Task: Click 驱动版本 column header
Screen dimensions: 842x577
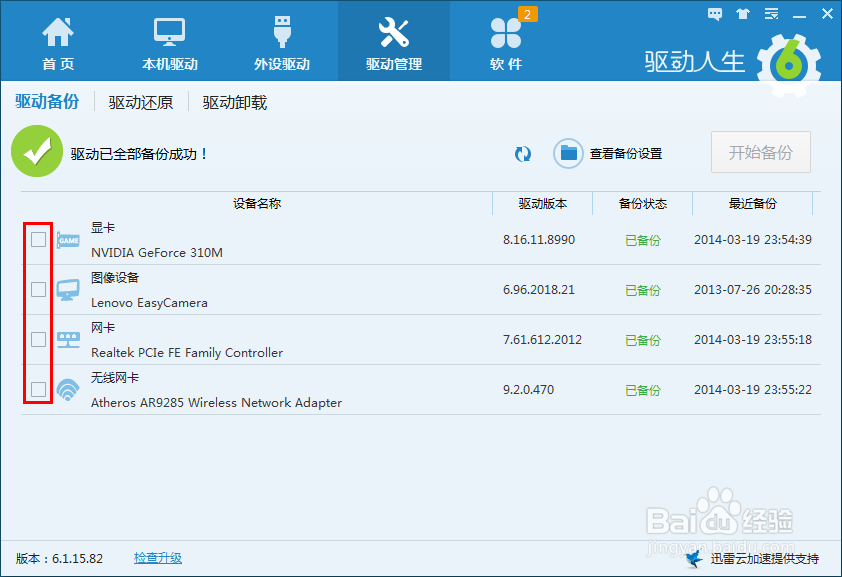Action: click(542, 203)
